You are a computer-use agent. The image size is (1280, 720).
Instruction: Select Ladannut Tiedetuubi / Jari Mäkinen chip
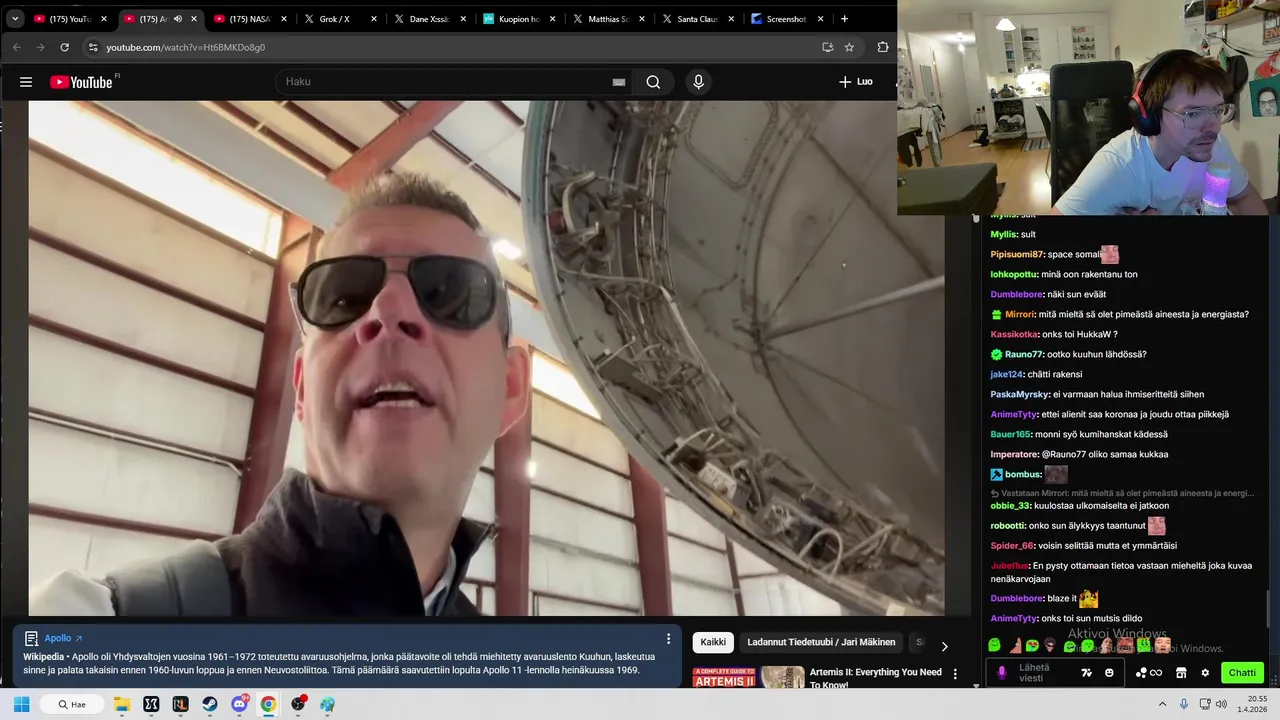(821, 643)
